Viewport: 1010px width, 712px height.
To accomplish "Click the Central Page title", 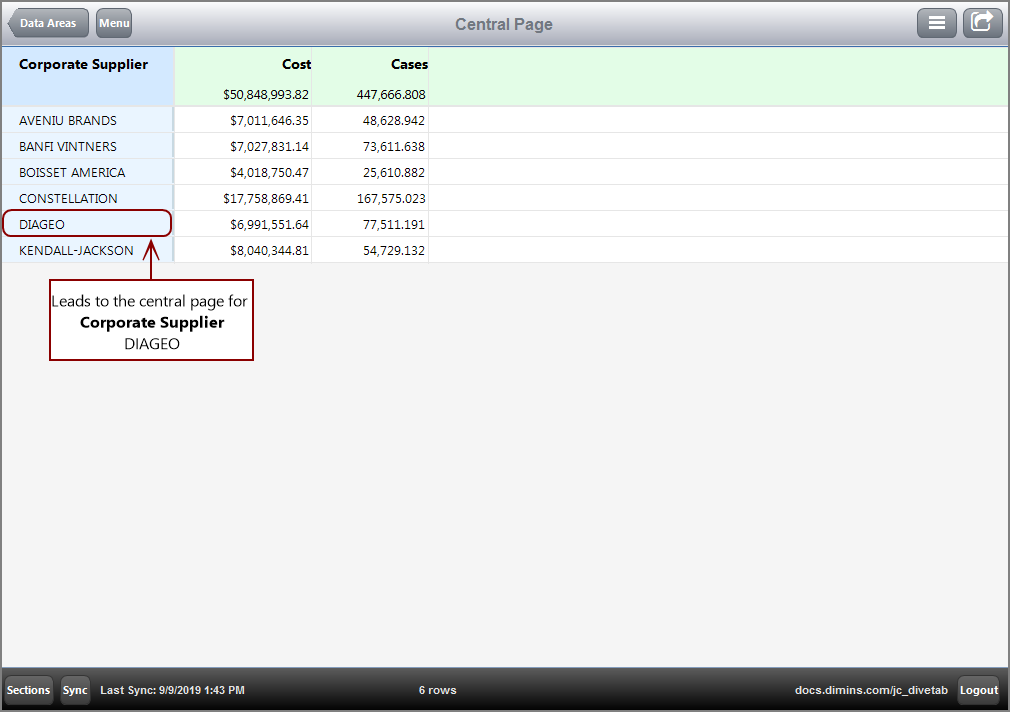I will point(504,24).
